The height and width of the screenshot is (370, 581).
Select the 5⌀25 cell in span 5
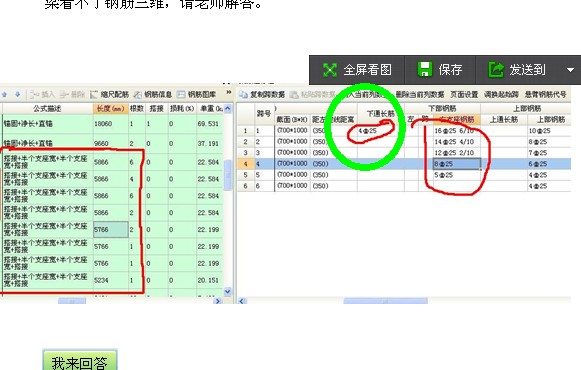[456, 175]
